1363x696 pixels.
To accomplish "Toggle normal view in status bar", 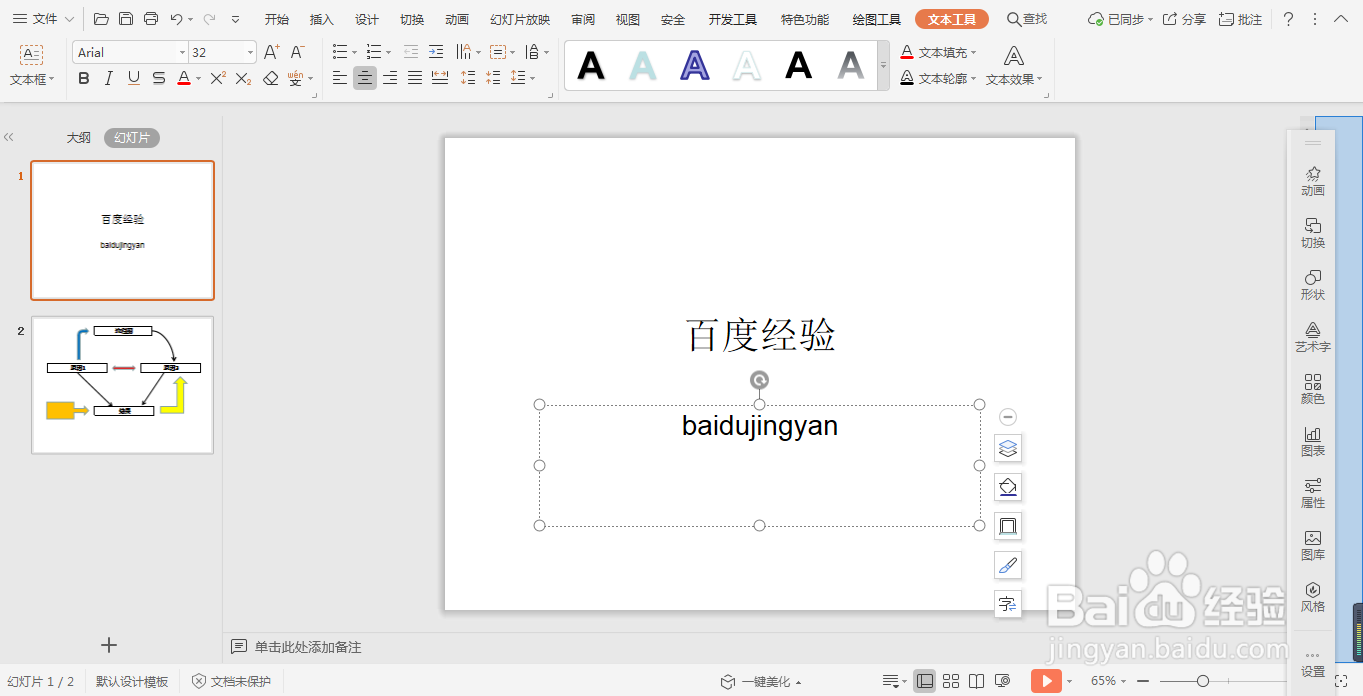I will [x=925, y=681].
